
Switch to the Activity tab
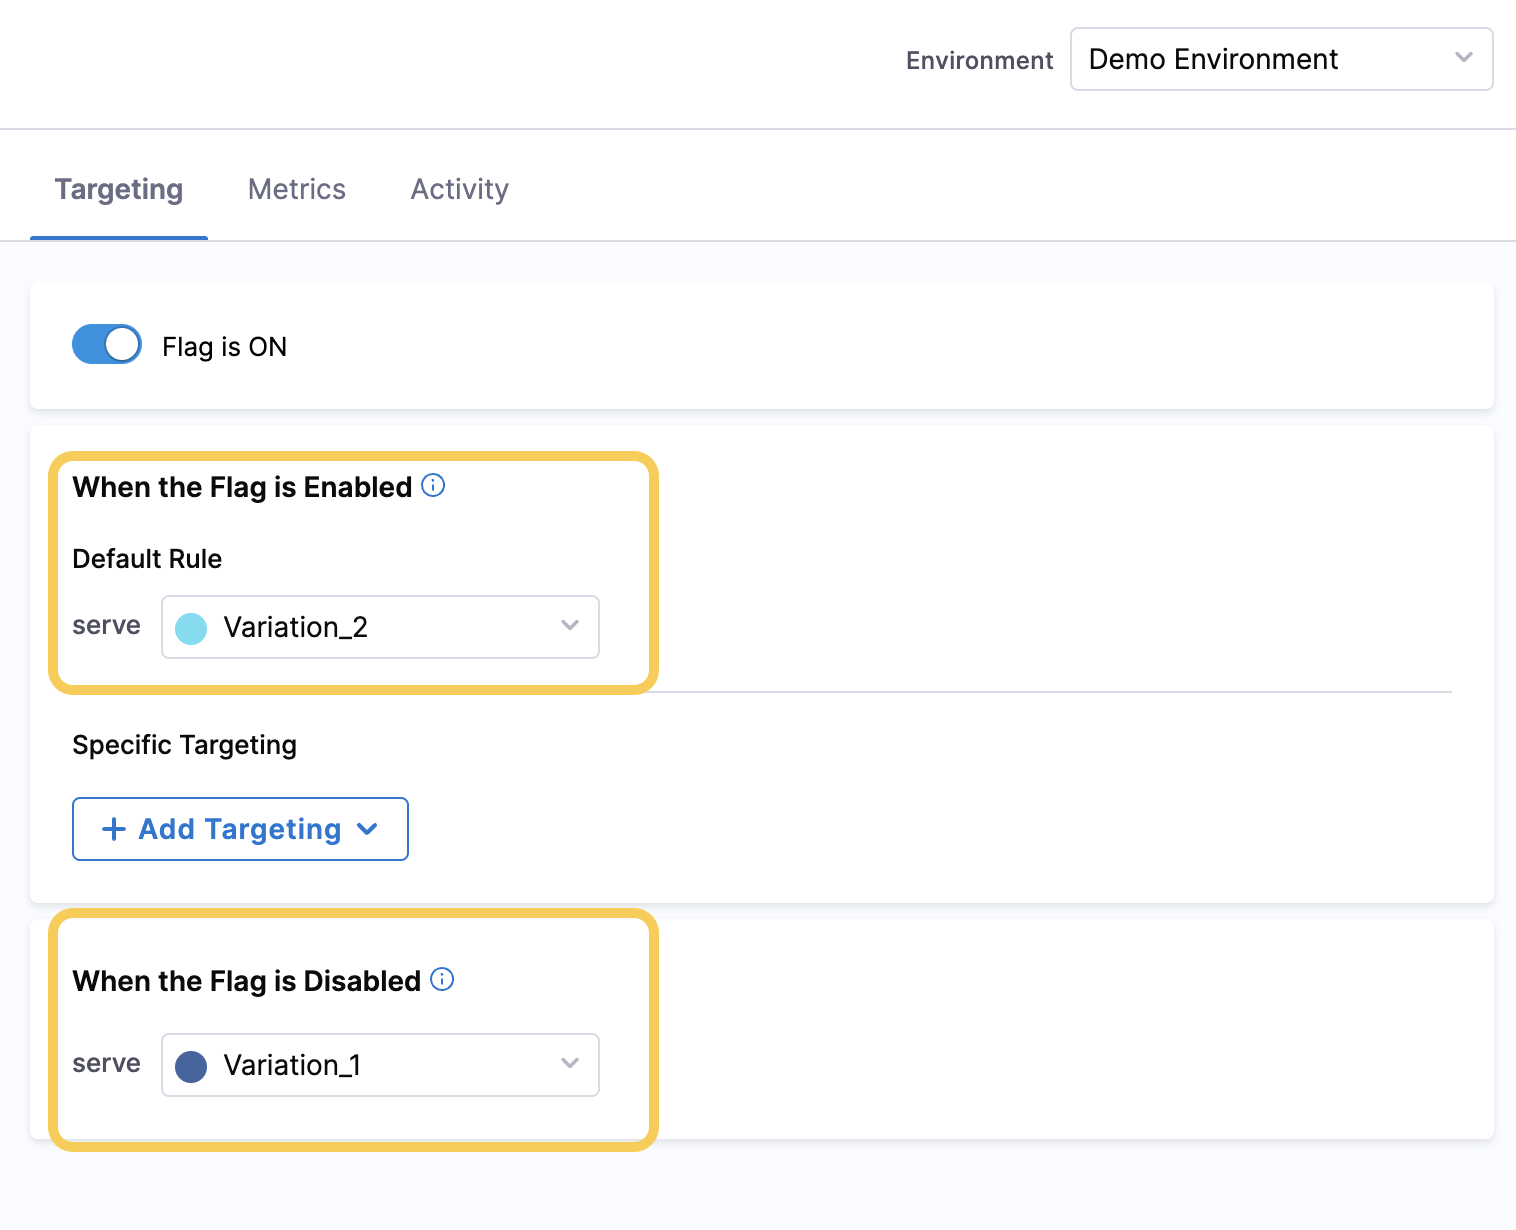click(459, 189)
